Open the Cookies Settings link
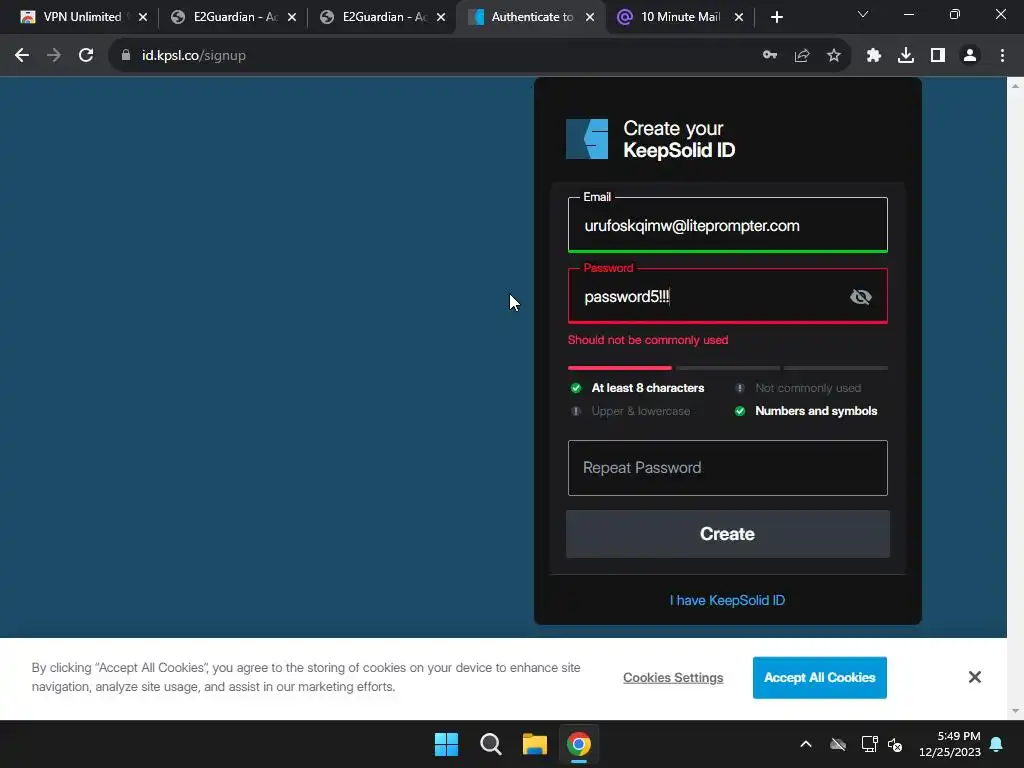 click(x=673, y=677)
